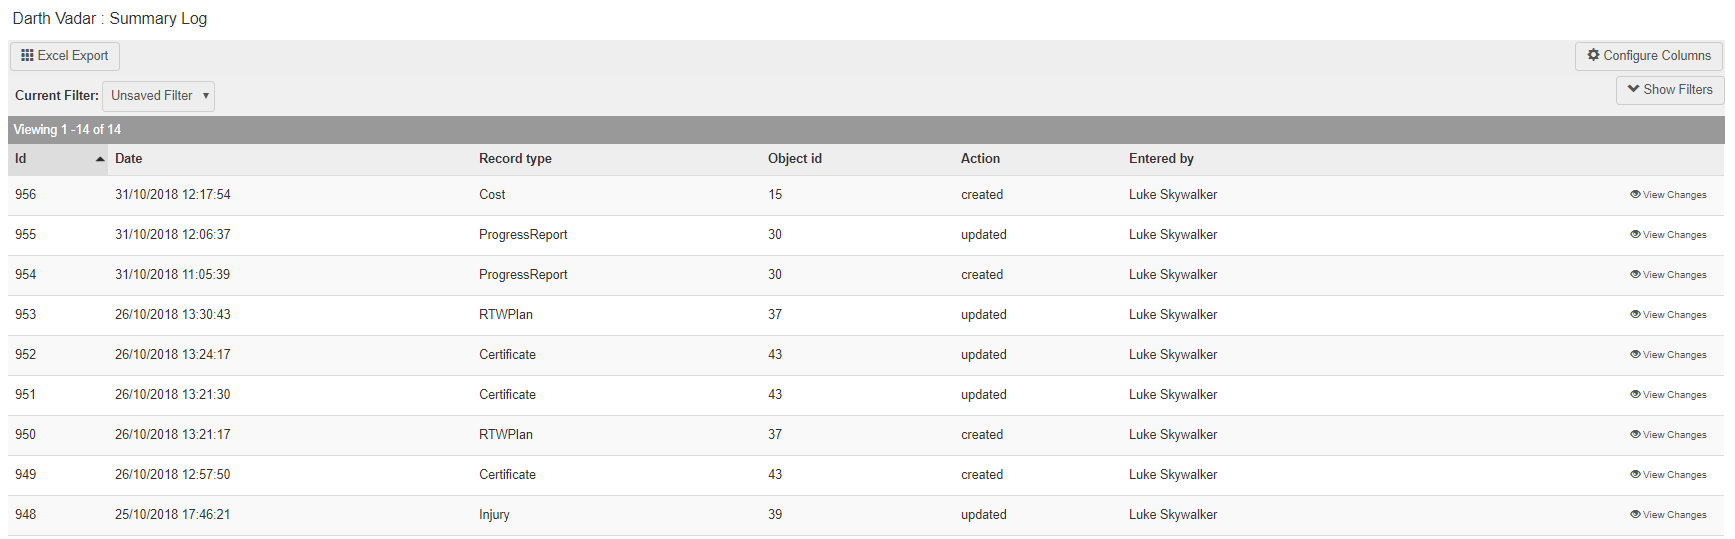Open View Changes for record 950
This screenshot has height=539, width=1735.
point(1673,435)
